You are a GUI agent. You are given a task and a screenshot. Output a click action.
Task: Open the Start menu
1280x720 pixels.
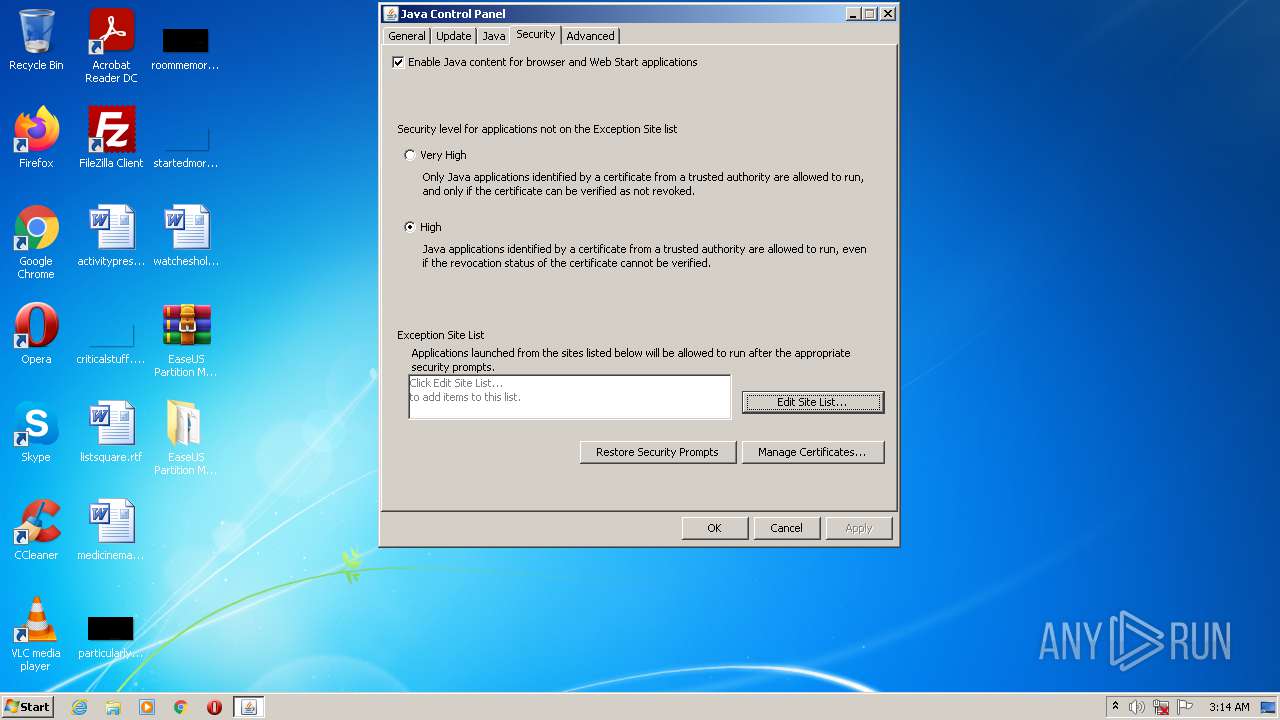pos(27,707)
